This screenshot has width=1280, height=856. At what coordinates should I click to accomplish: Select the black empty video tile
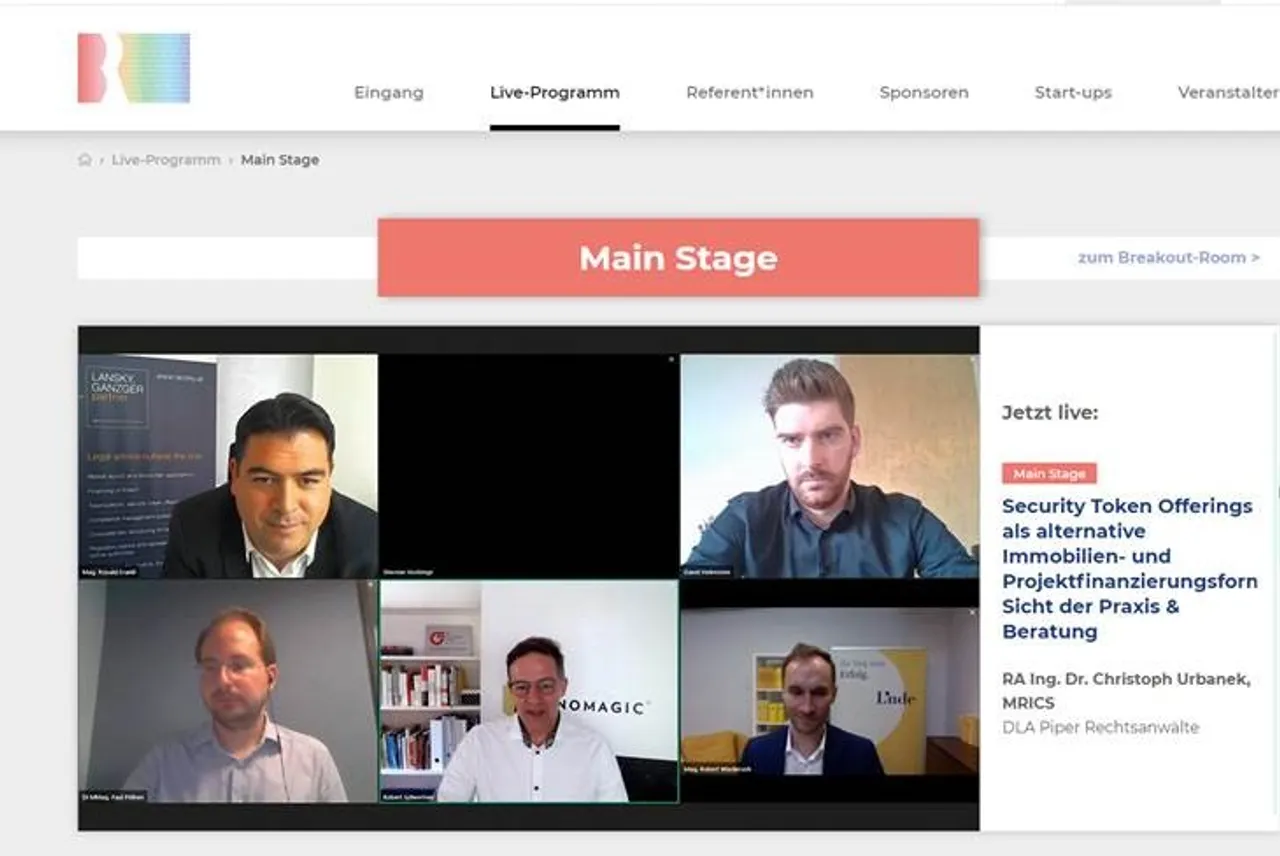pos(529,466)
